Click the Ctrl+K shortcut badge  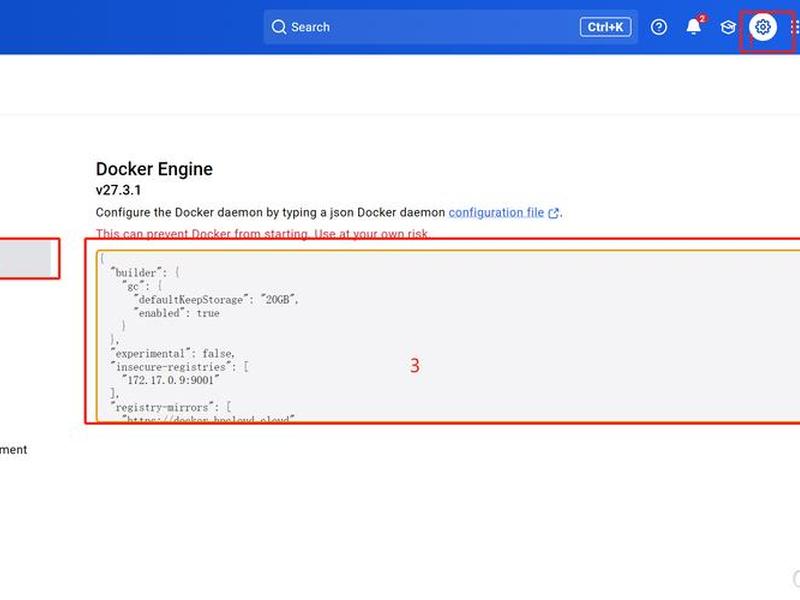(605, 27)
